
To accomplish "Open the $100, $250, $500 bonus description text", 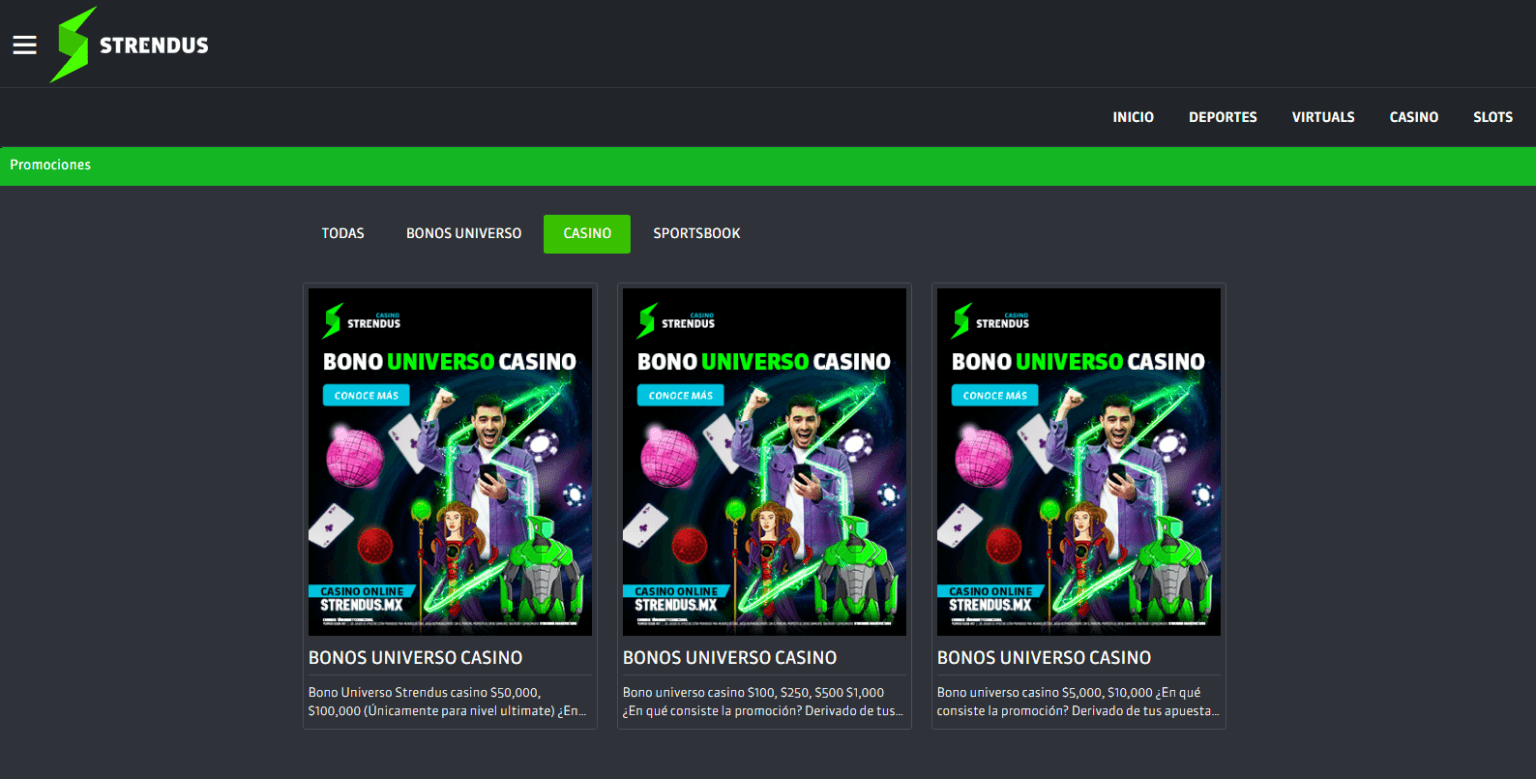I will [763, 700].
